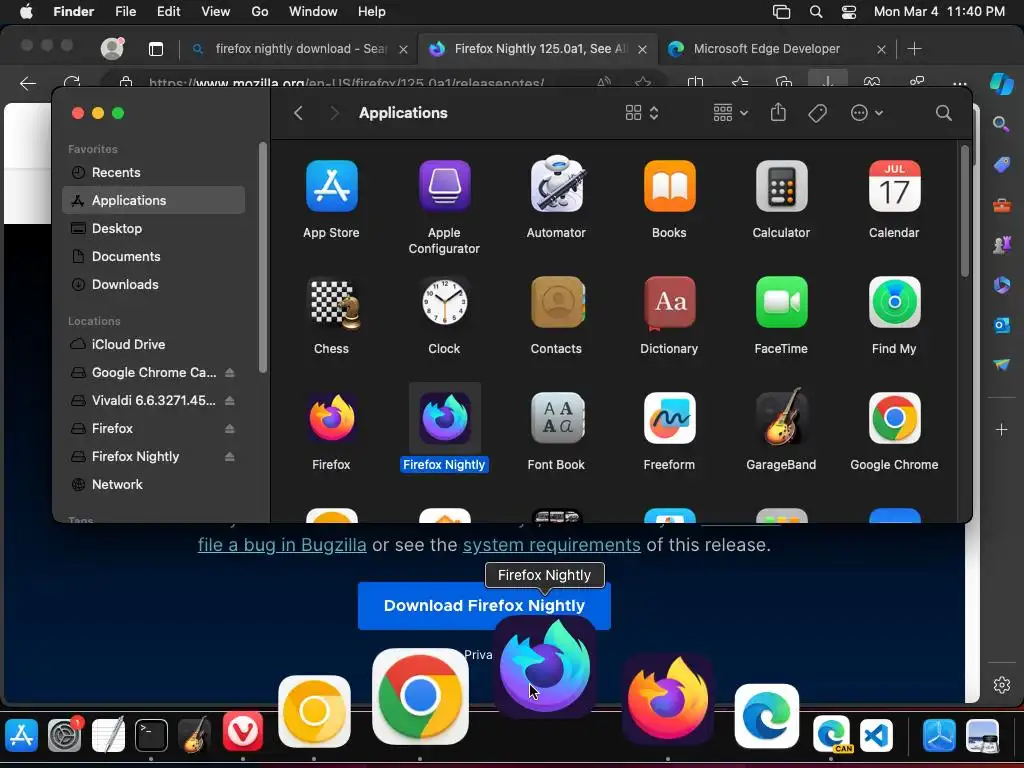Click the Finder search magnifier icon
Viewport: 1024px width, 768px height.
click(943, 113)
